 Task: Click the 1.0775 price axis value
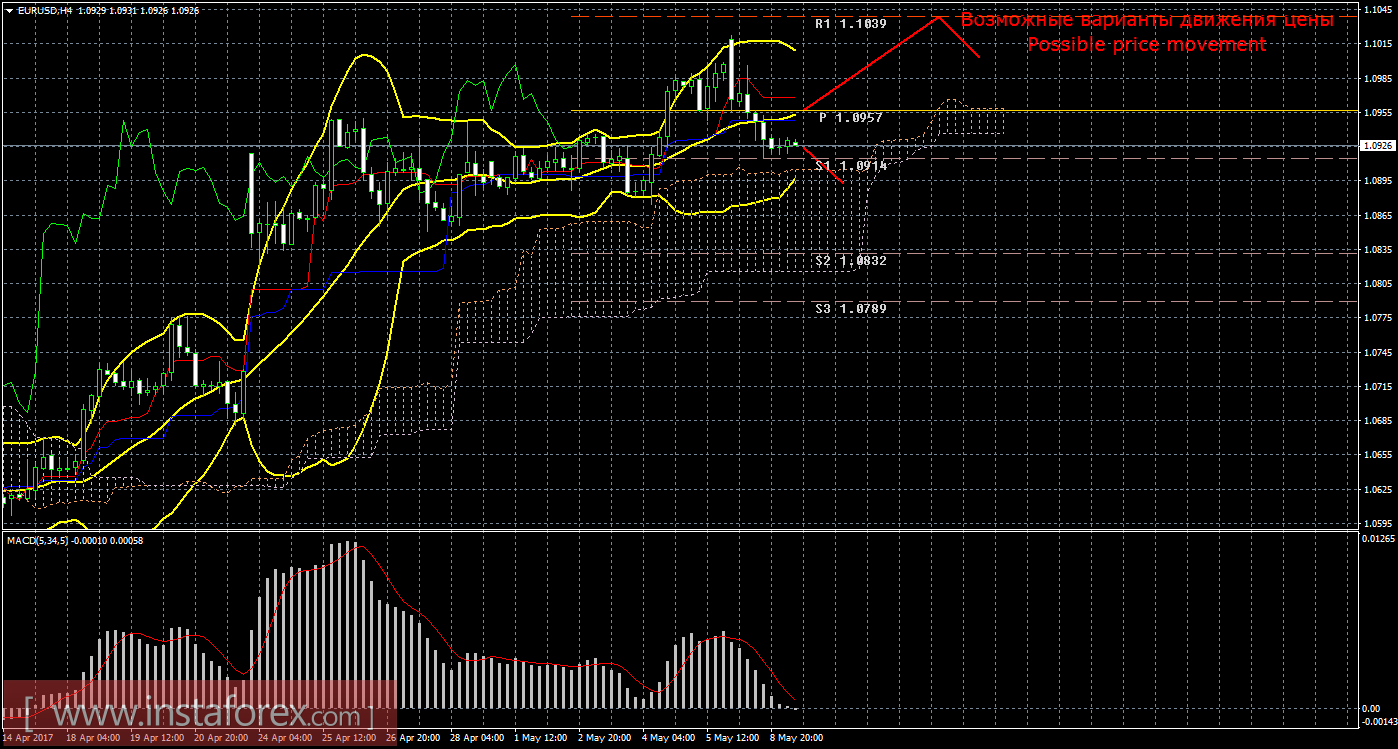point(1378,318)
